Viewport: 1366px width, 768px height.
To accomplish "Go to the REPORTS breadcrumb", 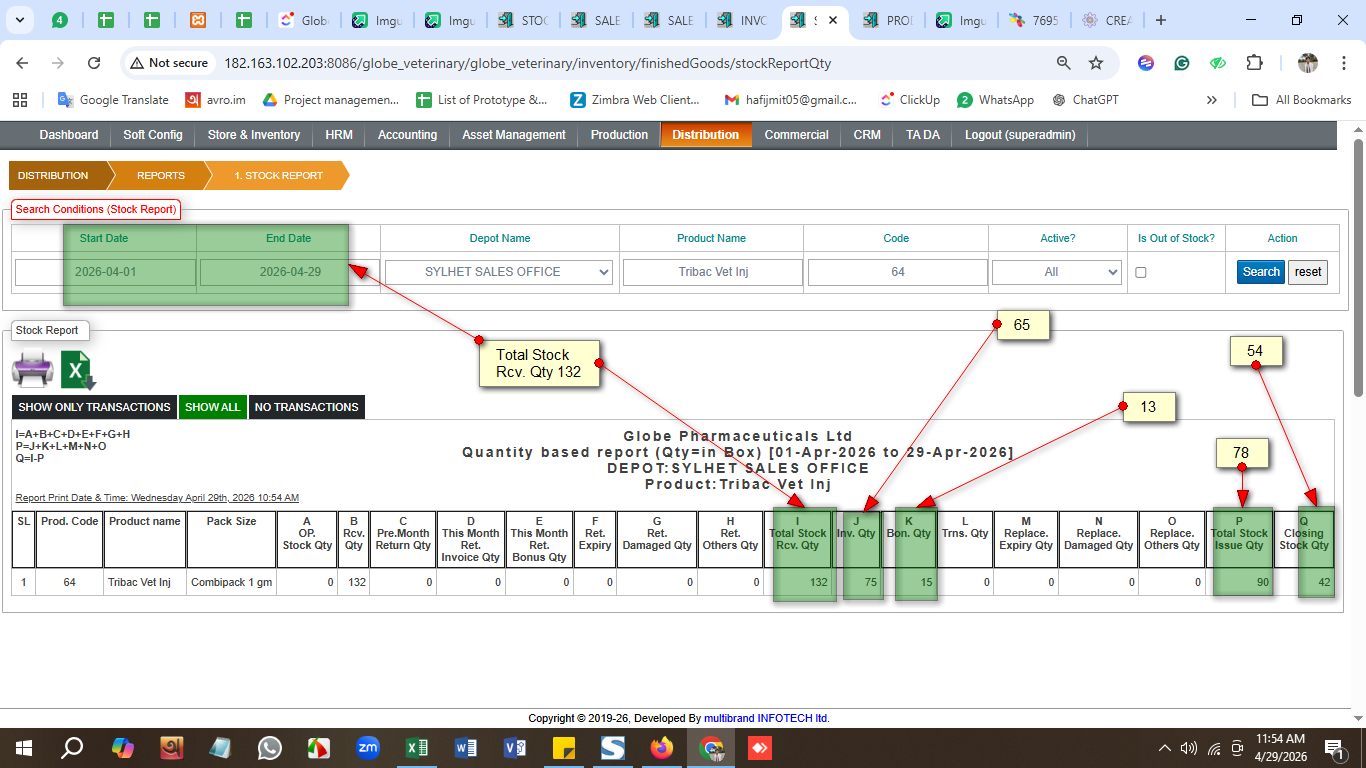I will [x=161, y=176].
